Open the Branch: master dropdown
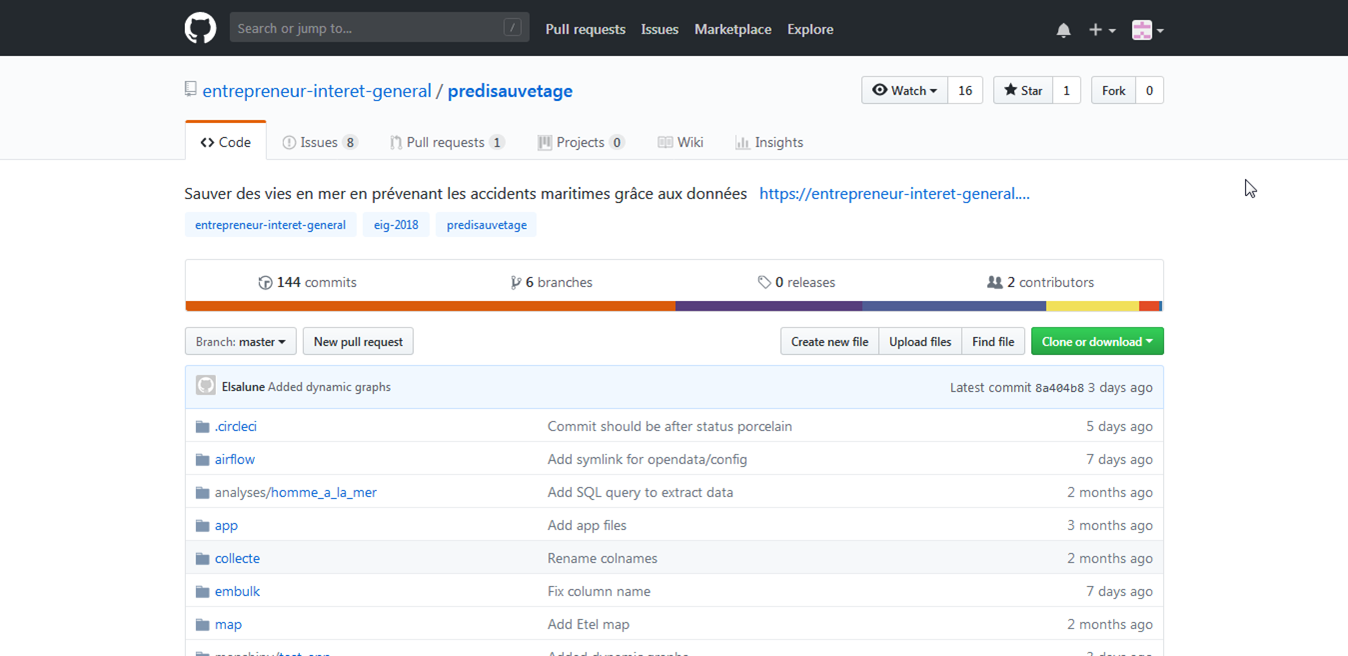1348x656 pixels. click(x=241, y=341)
